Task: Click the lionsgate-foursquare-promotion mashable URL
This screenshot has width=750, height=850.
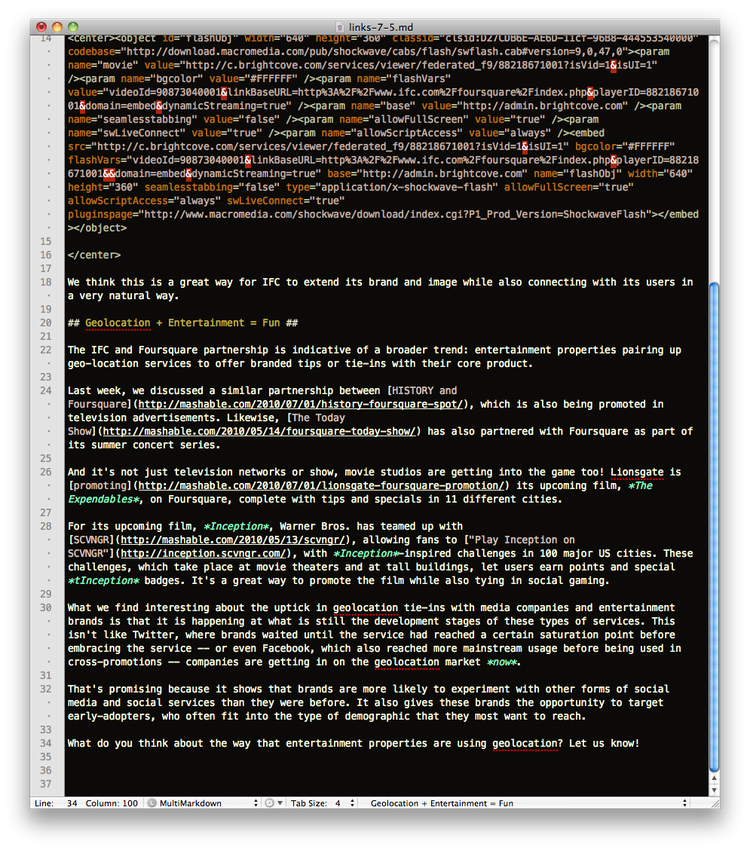Action: tap(321, 486)
